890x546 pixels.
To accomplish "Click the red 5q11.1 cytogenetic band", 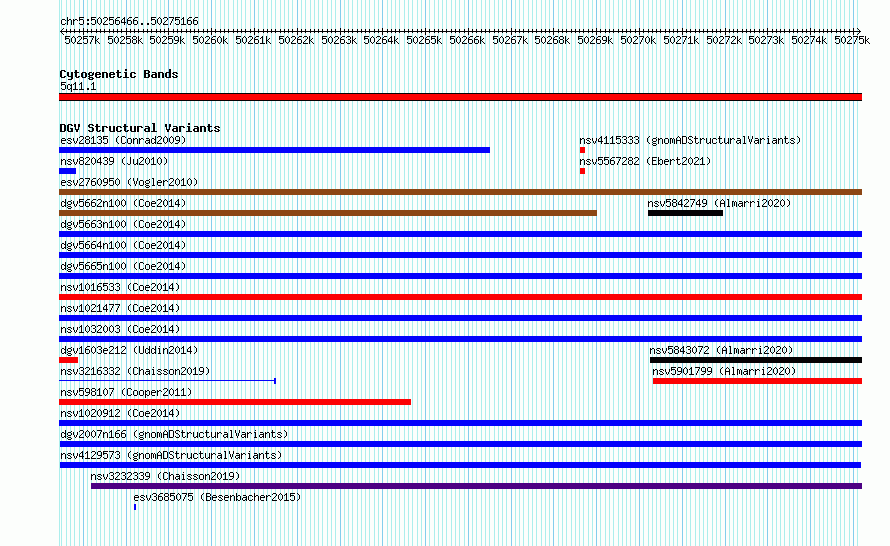I will pos(460,97).
